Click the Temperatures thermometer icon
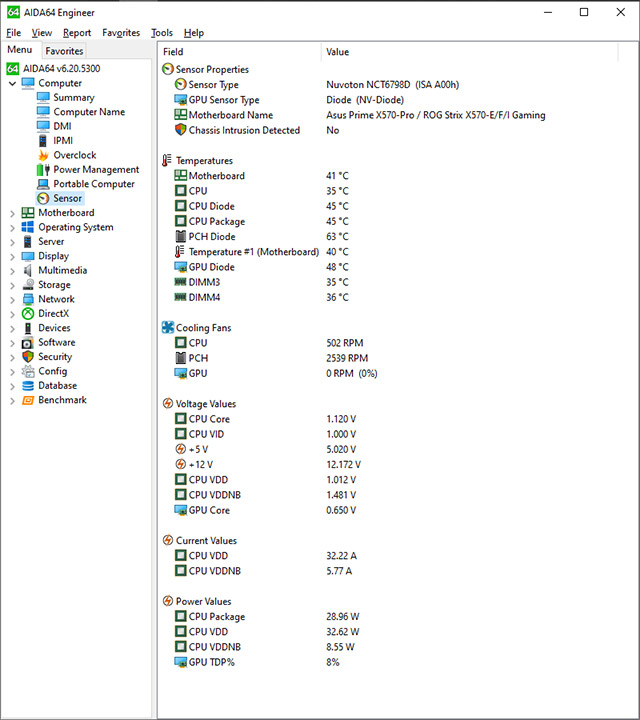Screen dimensions: 640x720 [x=167, y=160]
